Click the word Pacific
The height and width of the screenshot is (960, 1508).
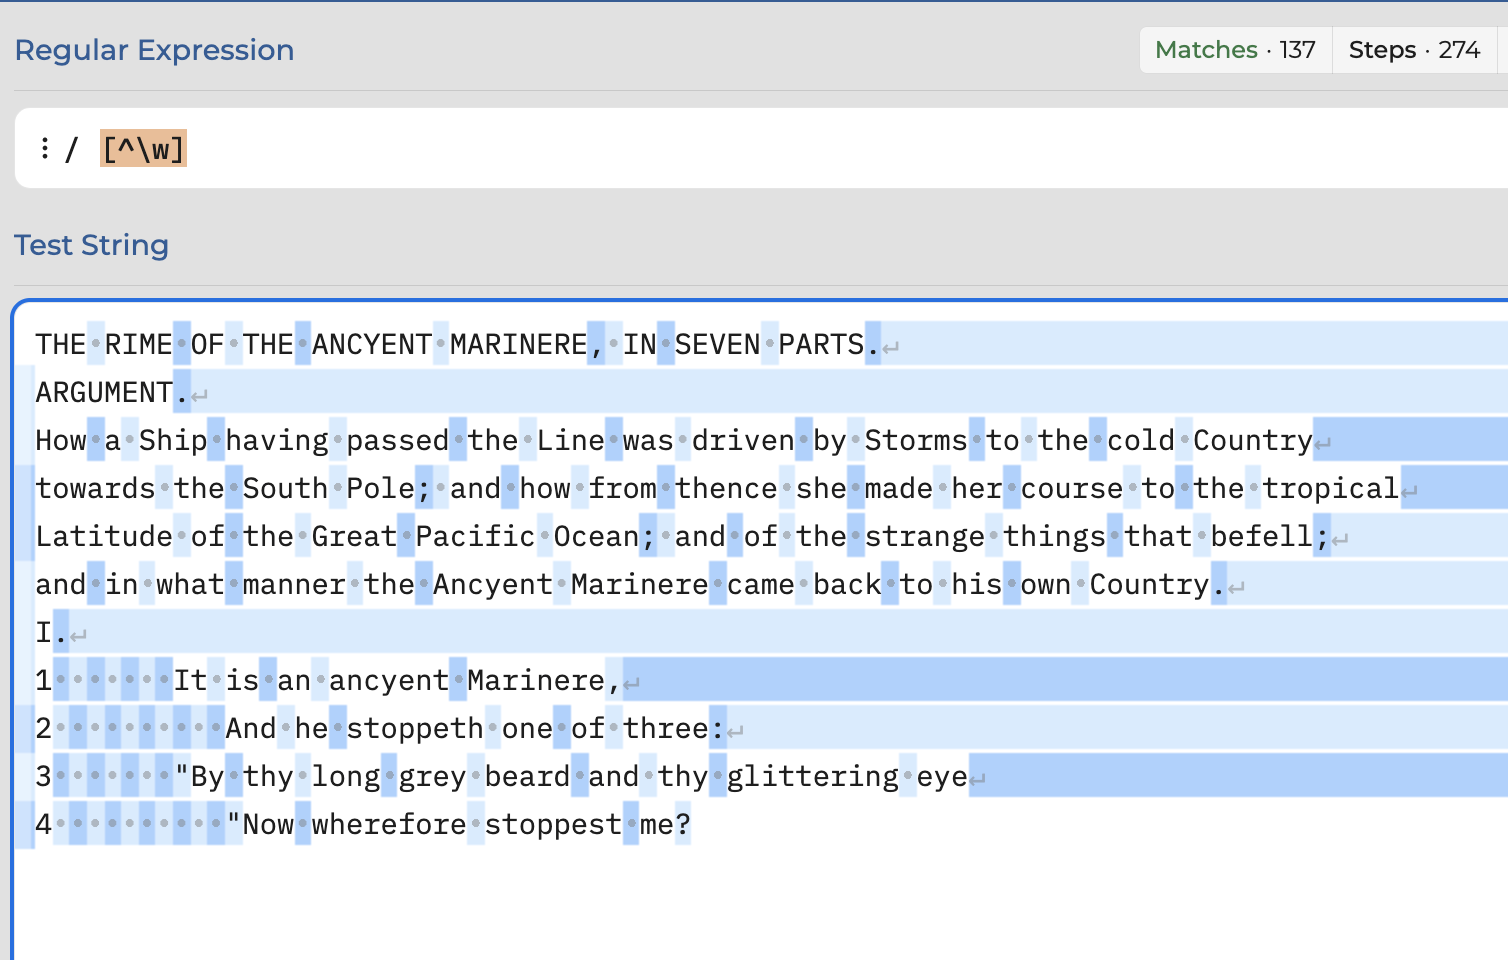click(x=475, y=537)
